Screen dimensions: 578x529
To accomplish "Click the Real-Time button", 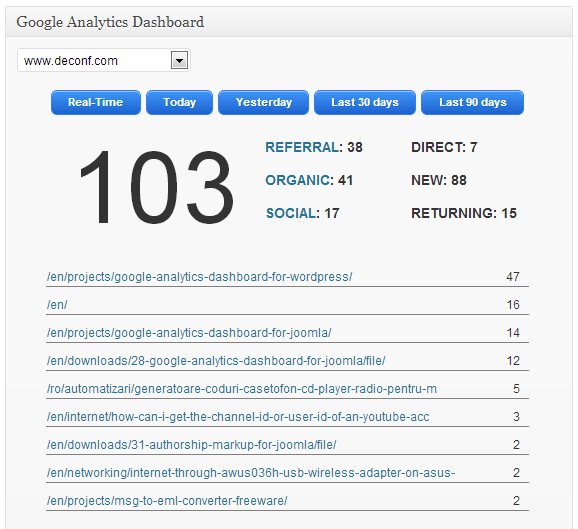I will (96, 102).
